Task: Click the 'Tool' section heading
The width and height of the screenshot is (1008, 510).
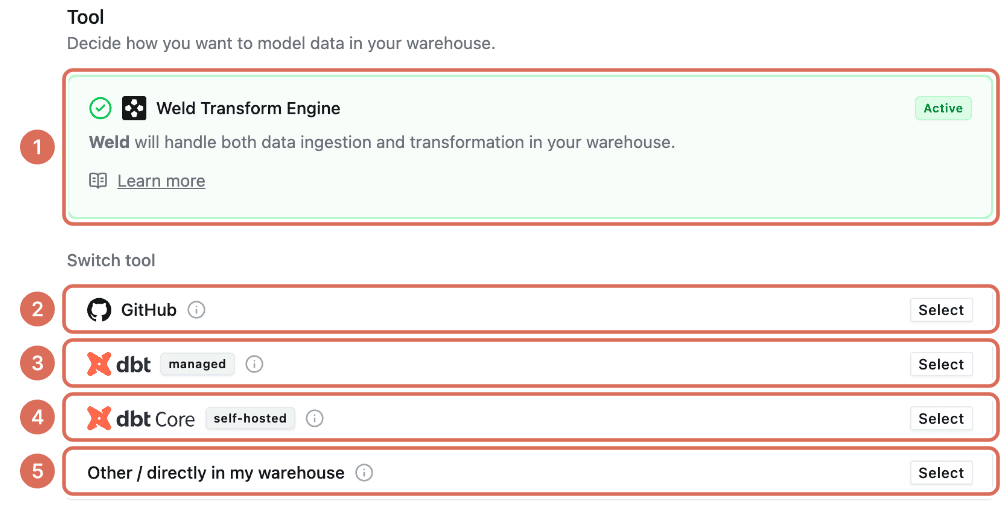Action: (86, 17)
